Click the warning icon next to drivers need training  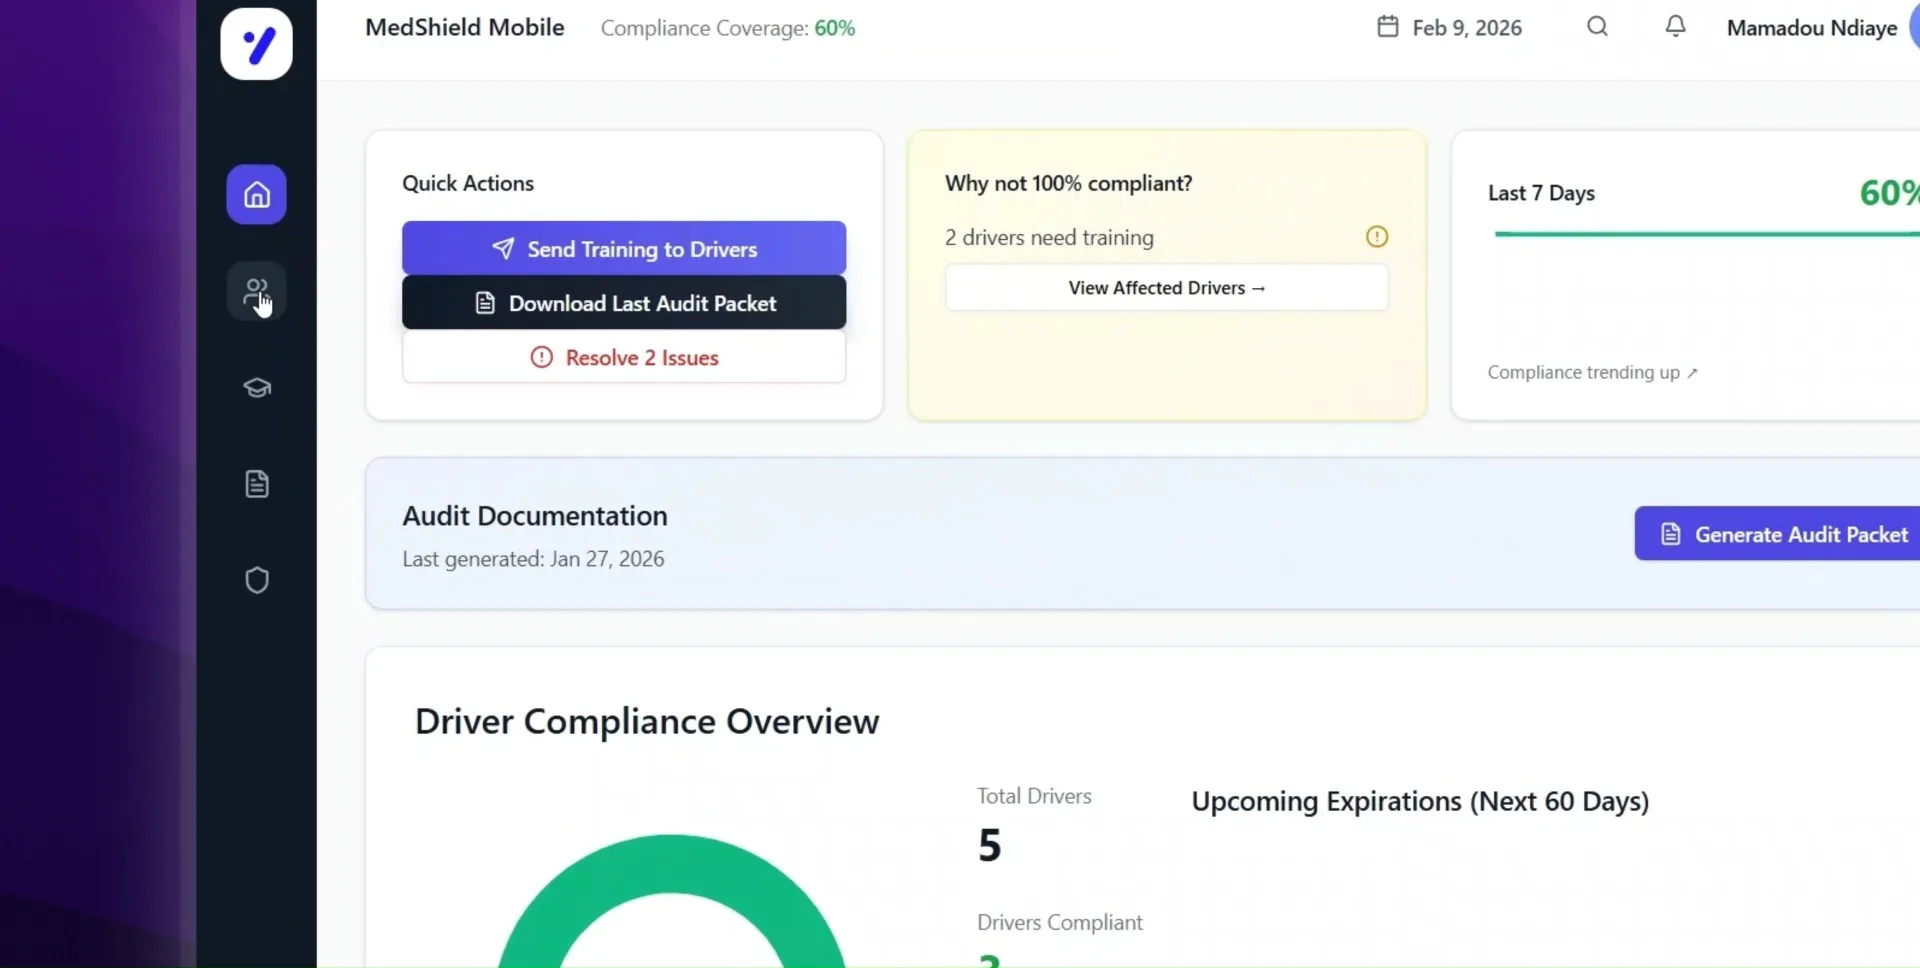point(1377,237)
